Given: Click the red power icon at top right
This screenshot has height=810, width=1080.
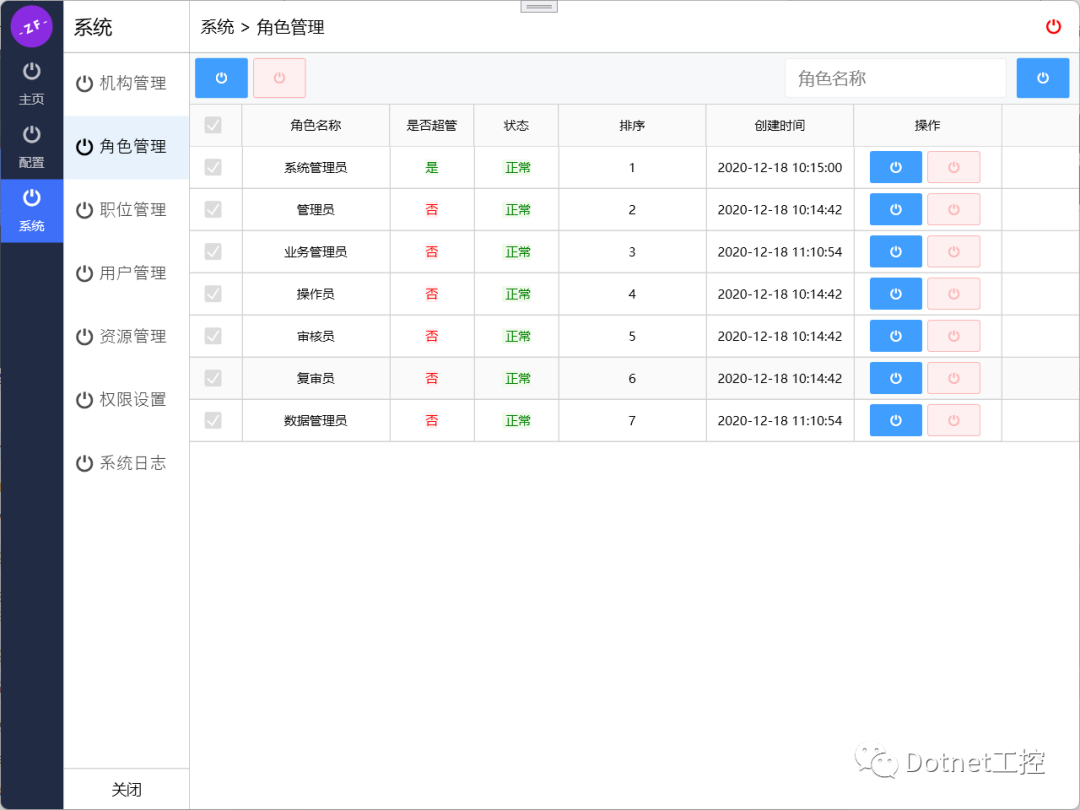Looking at the screenshot, I should [1053, 27].
